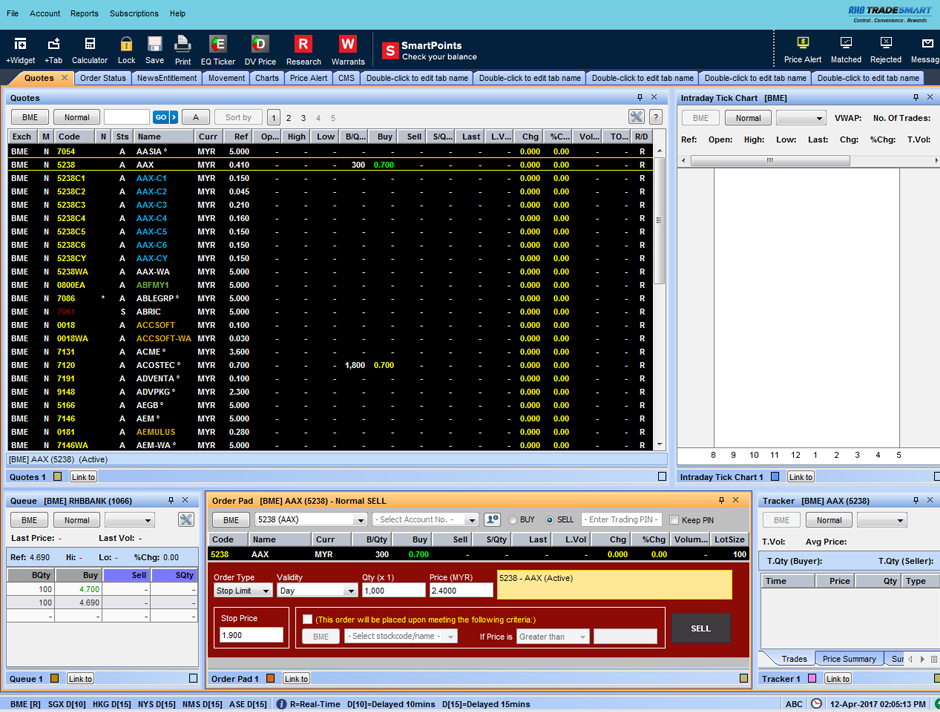
Task: Toggle the Quotes 1 panel bottom-right checkbox
Action: pyautogui.click(x=662, y=476)
